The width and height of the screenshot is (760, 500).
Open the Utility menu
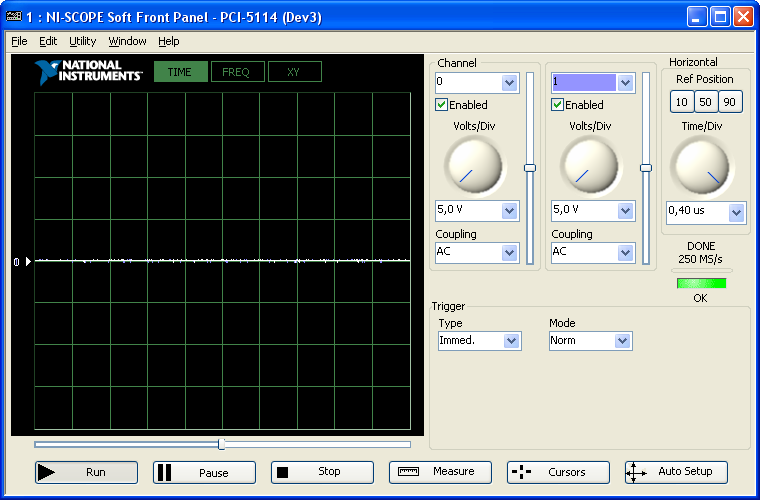pos(82,41)
